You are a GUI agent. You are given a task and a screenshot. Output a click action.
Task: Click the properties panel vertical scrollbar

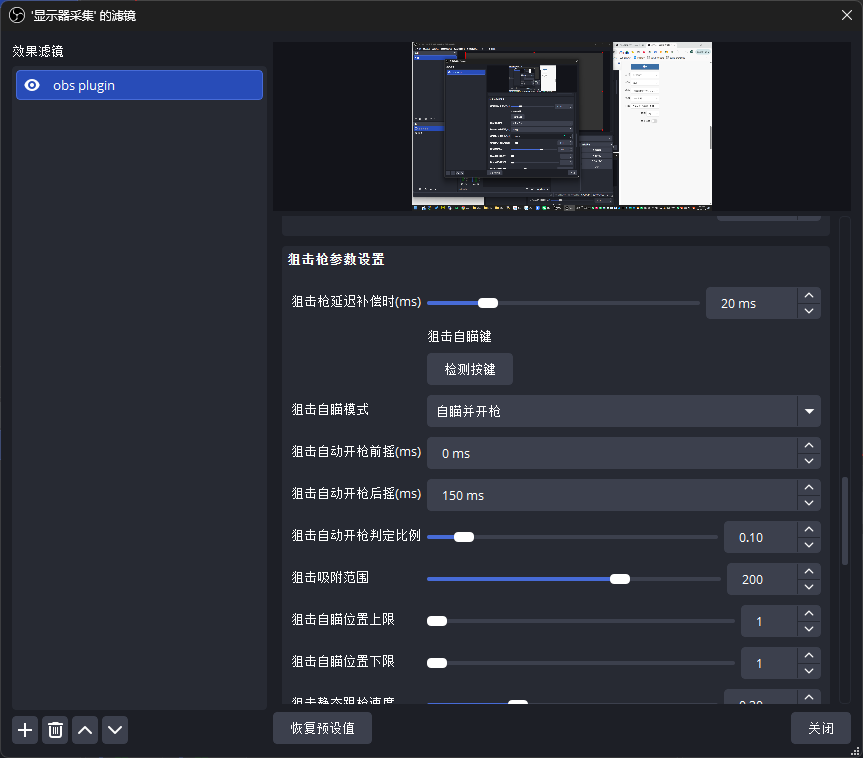[845, 521]
